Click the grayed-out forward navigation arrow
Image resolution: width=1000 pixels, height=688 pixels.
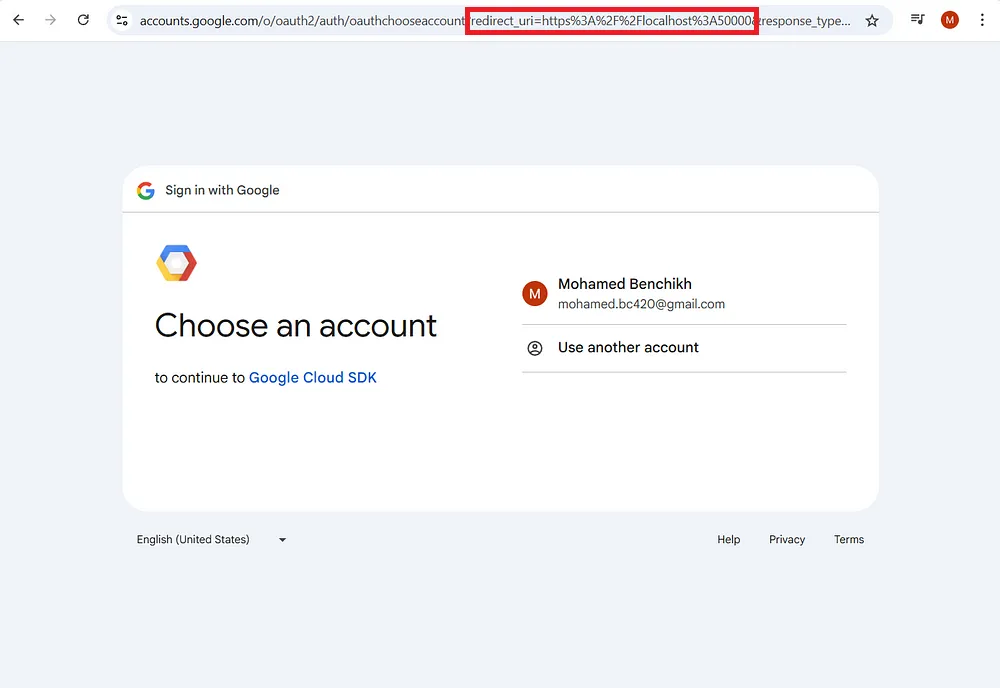pos(50,19)
